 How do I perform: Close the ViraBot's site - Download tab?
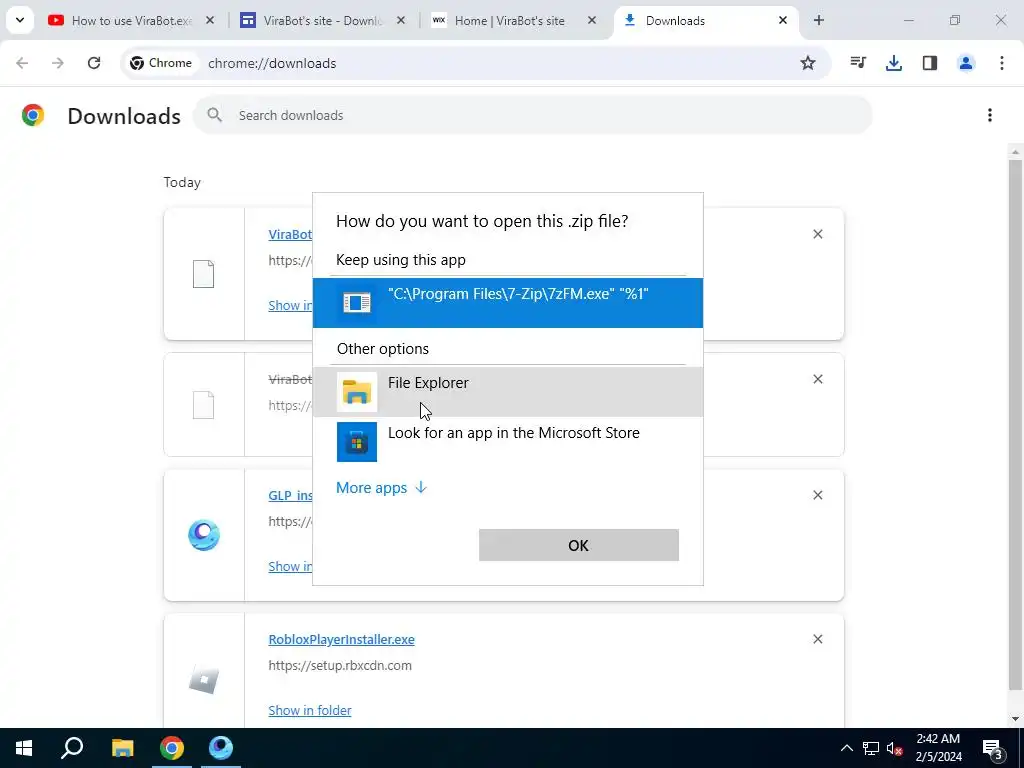[x=401, y=21]
